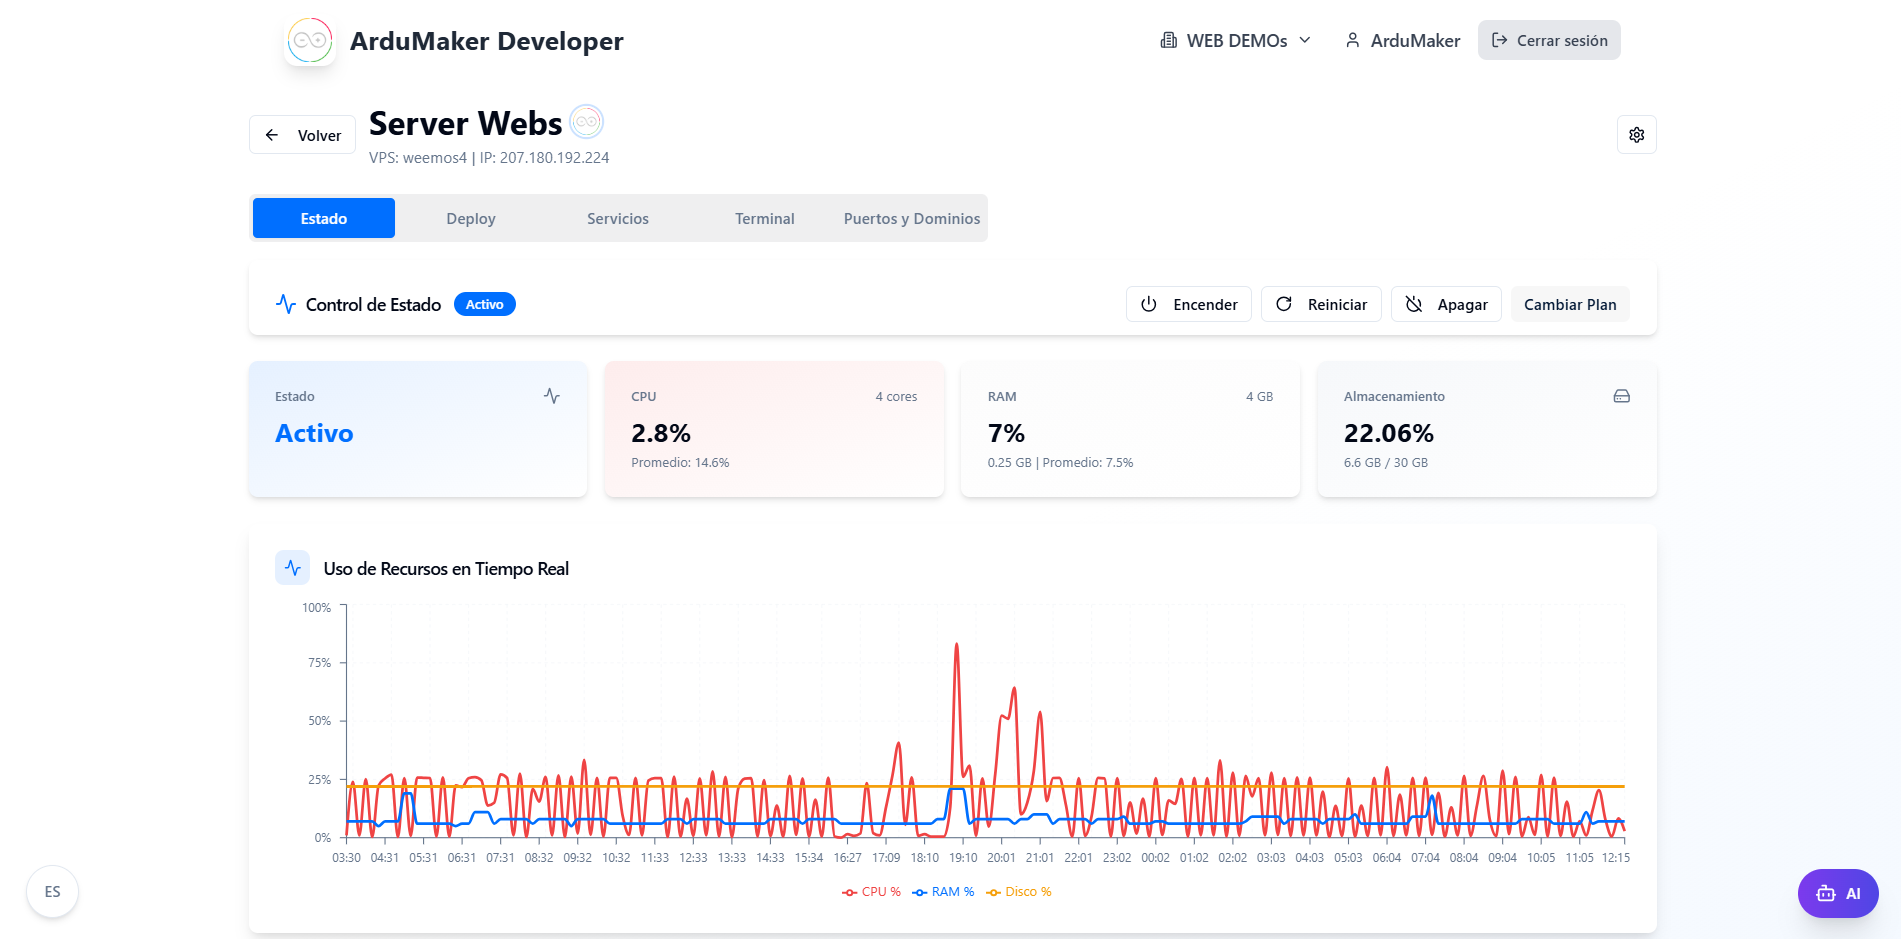Click the 6.6 GB / 30 GB text
Viewport: 1901px width, 939px height.
pos(1386,463)
